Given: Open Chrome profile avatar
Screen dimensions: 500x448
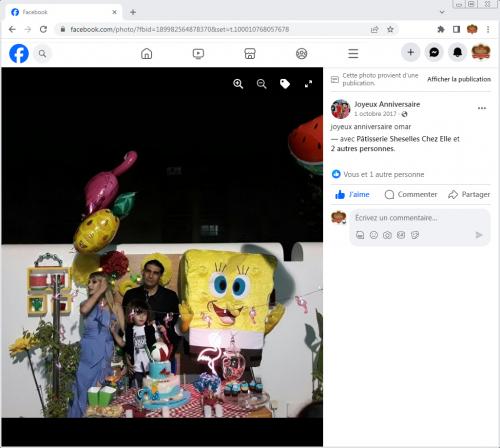Looking at the screenshot, I should coord(472,29).
